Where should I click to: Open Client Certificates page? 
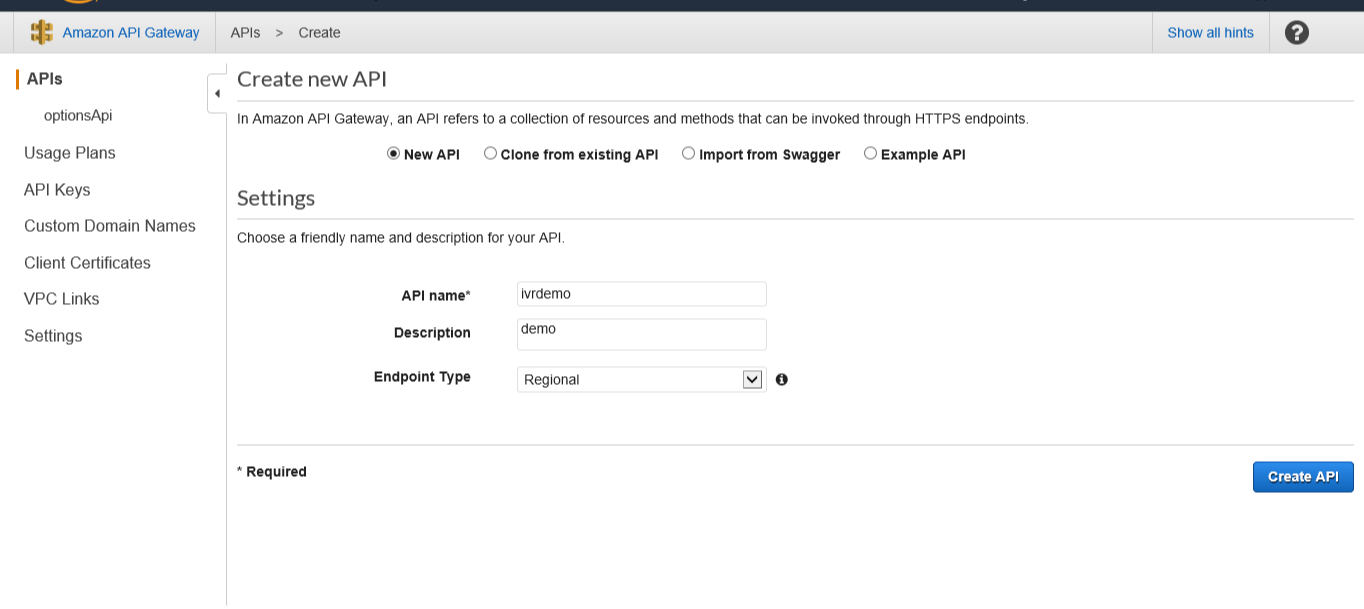[87, 263]
